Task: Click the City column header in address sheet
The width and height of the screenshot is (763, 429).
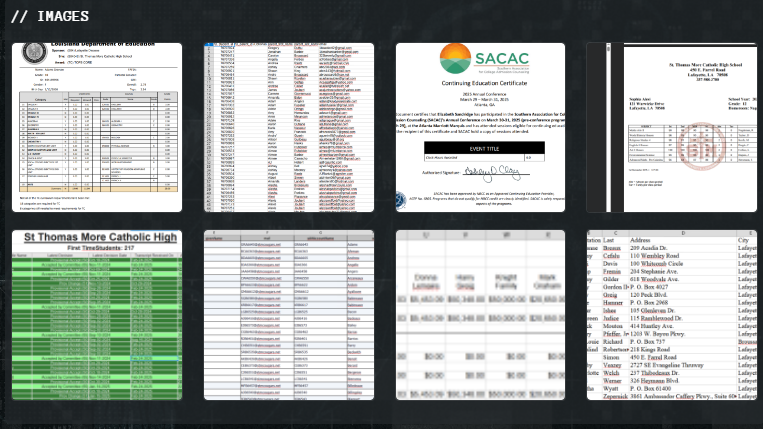Action: [745, 241]
